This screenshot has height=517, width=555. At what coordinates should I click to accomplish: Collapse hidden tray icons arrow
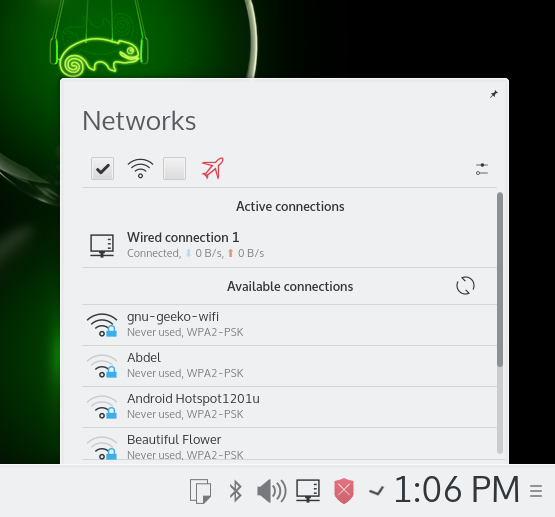click(x=376, y=491)
